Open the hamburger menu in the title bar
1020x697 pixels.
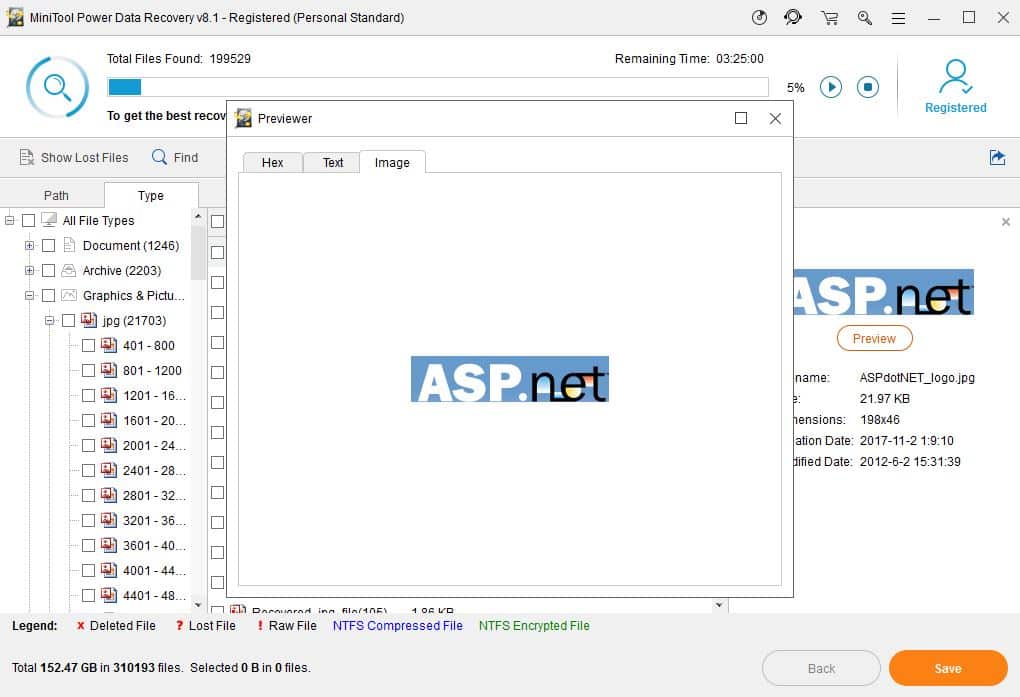tap(898, 17)
